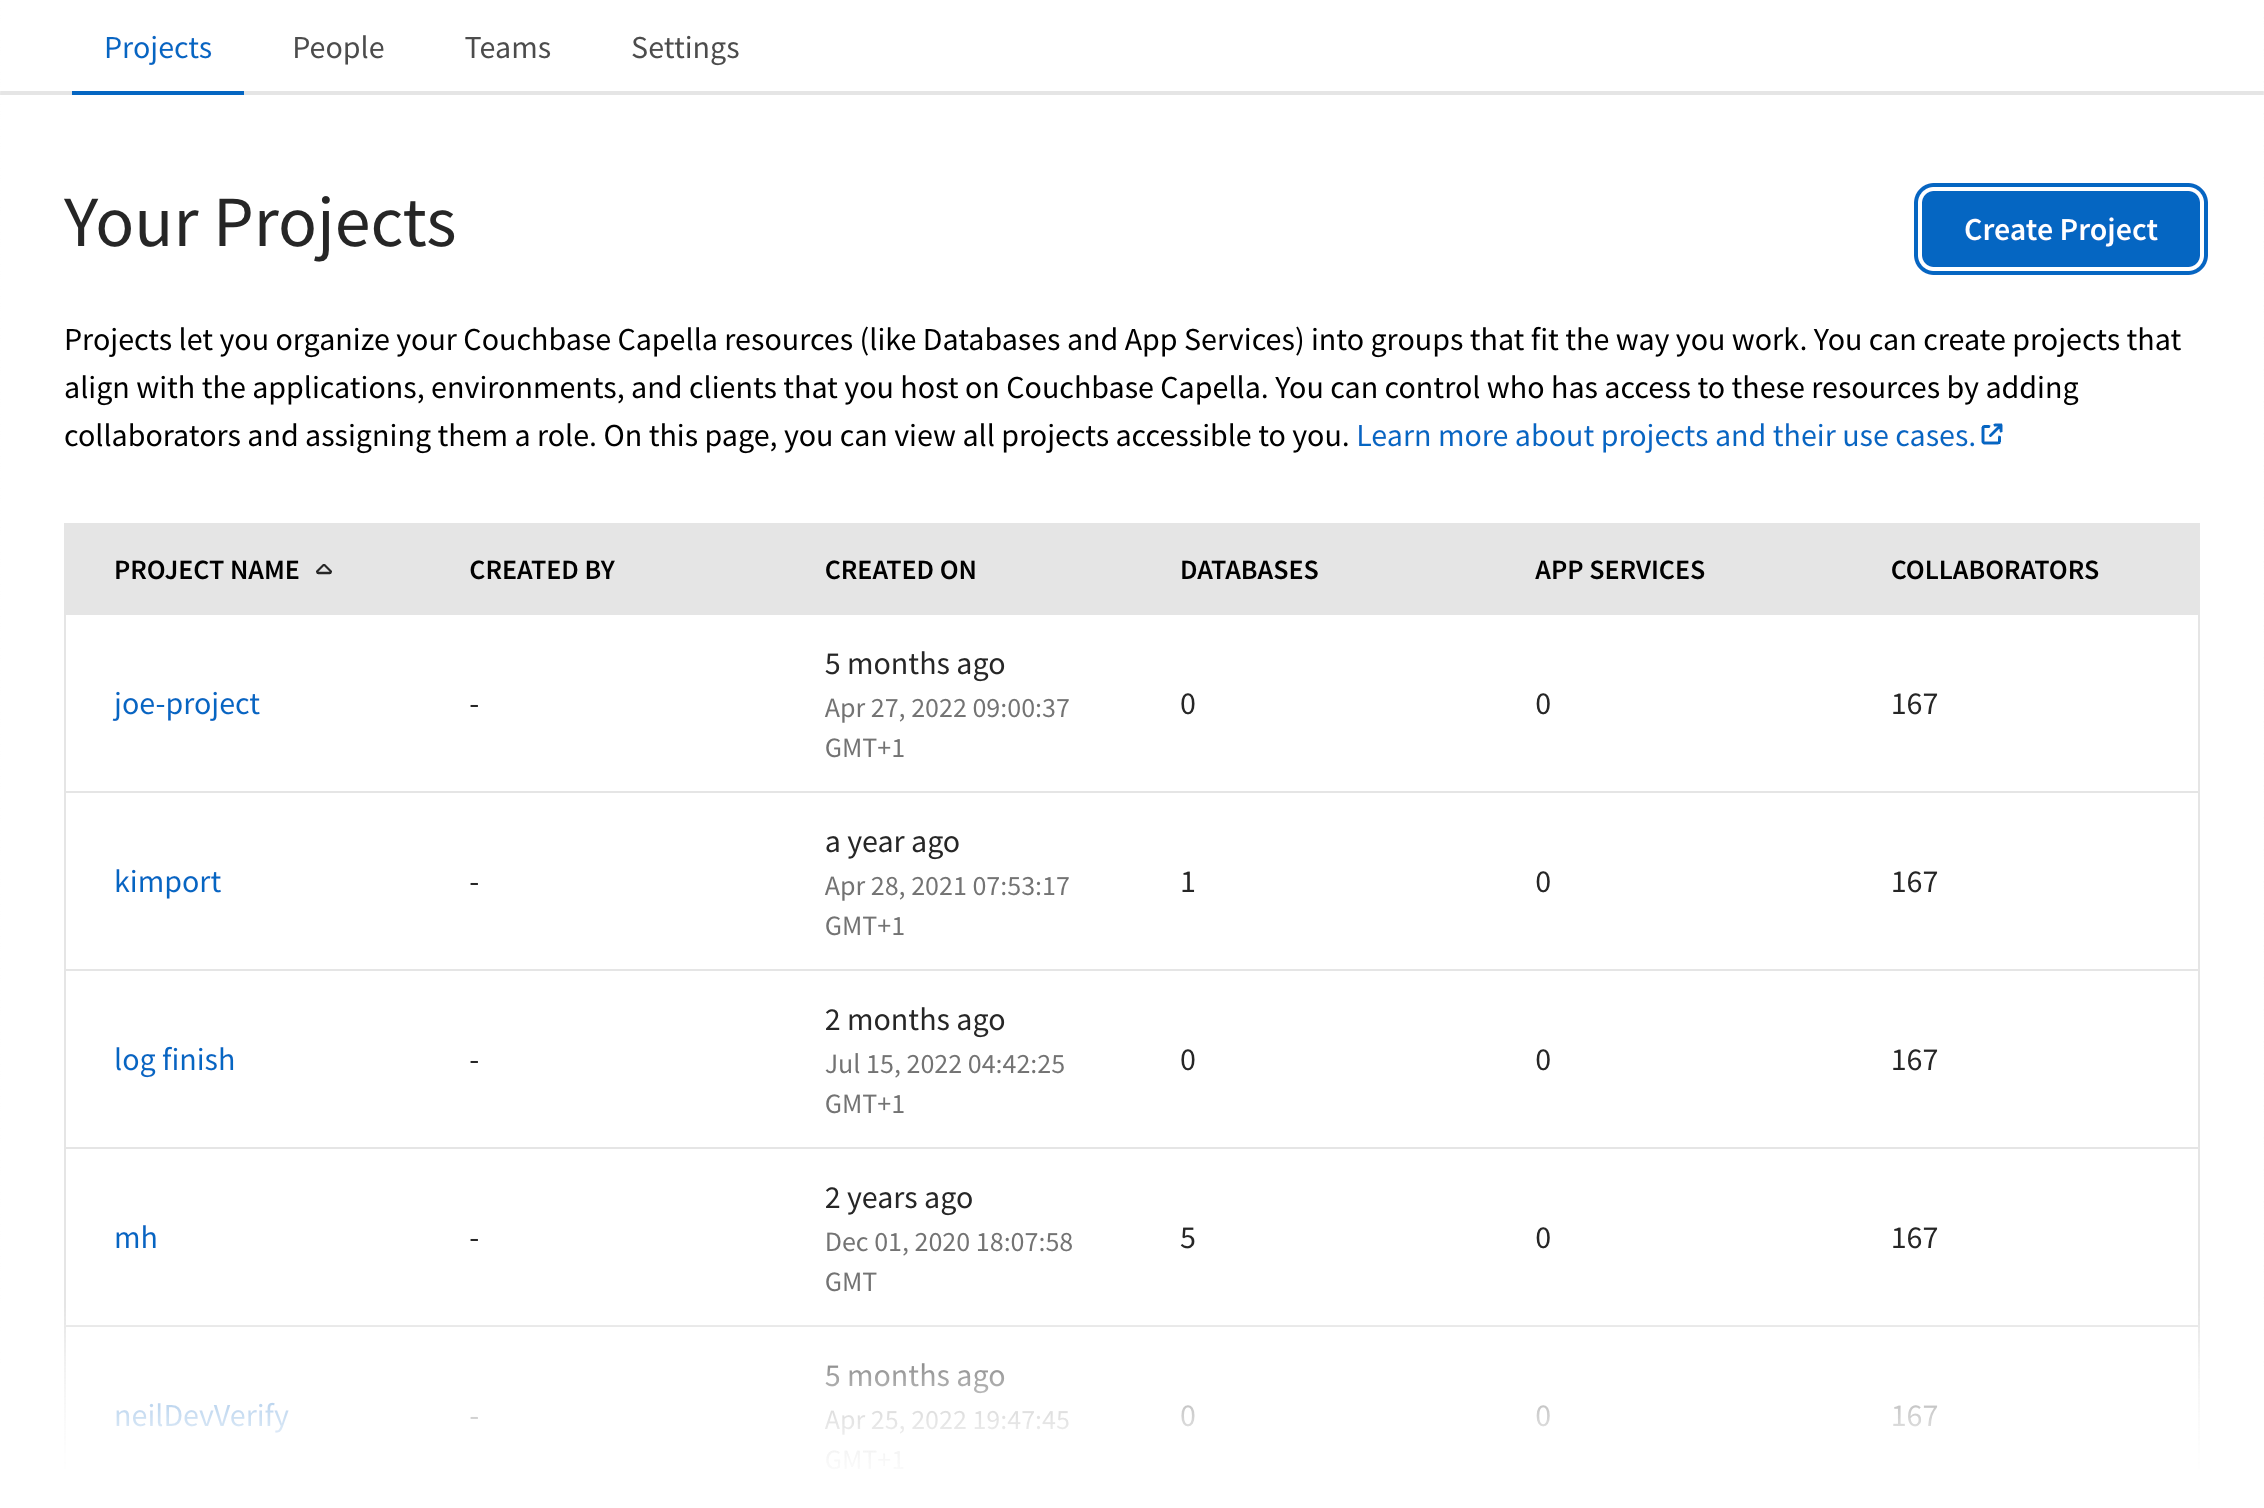2264x1508 pixels.
Task: Click the sort arrow on Project Name column
Action: point(324,569)
